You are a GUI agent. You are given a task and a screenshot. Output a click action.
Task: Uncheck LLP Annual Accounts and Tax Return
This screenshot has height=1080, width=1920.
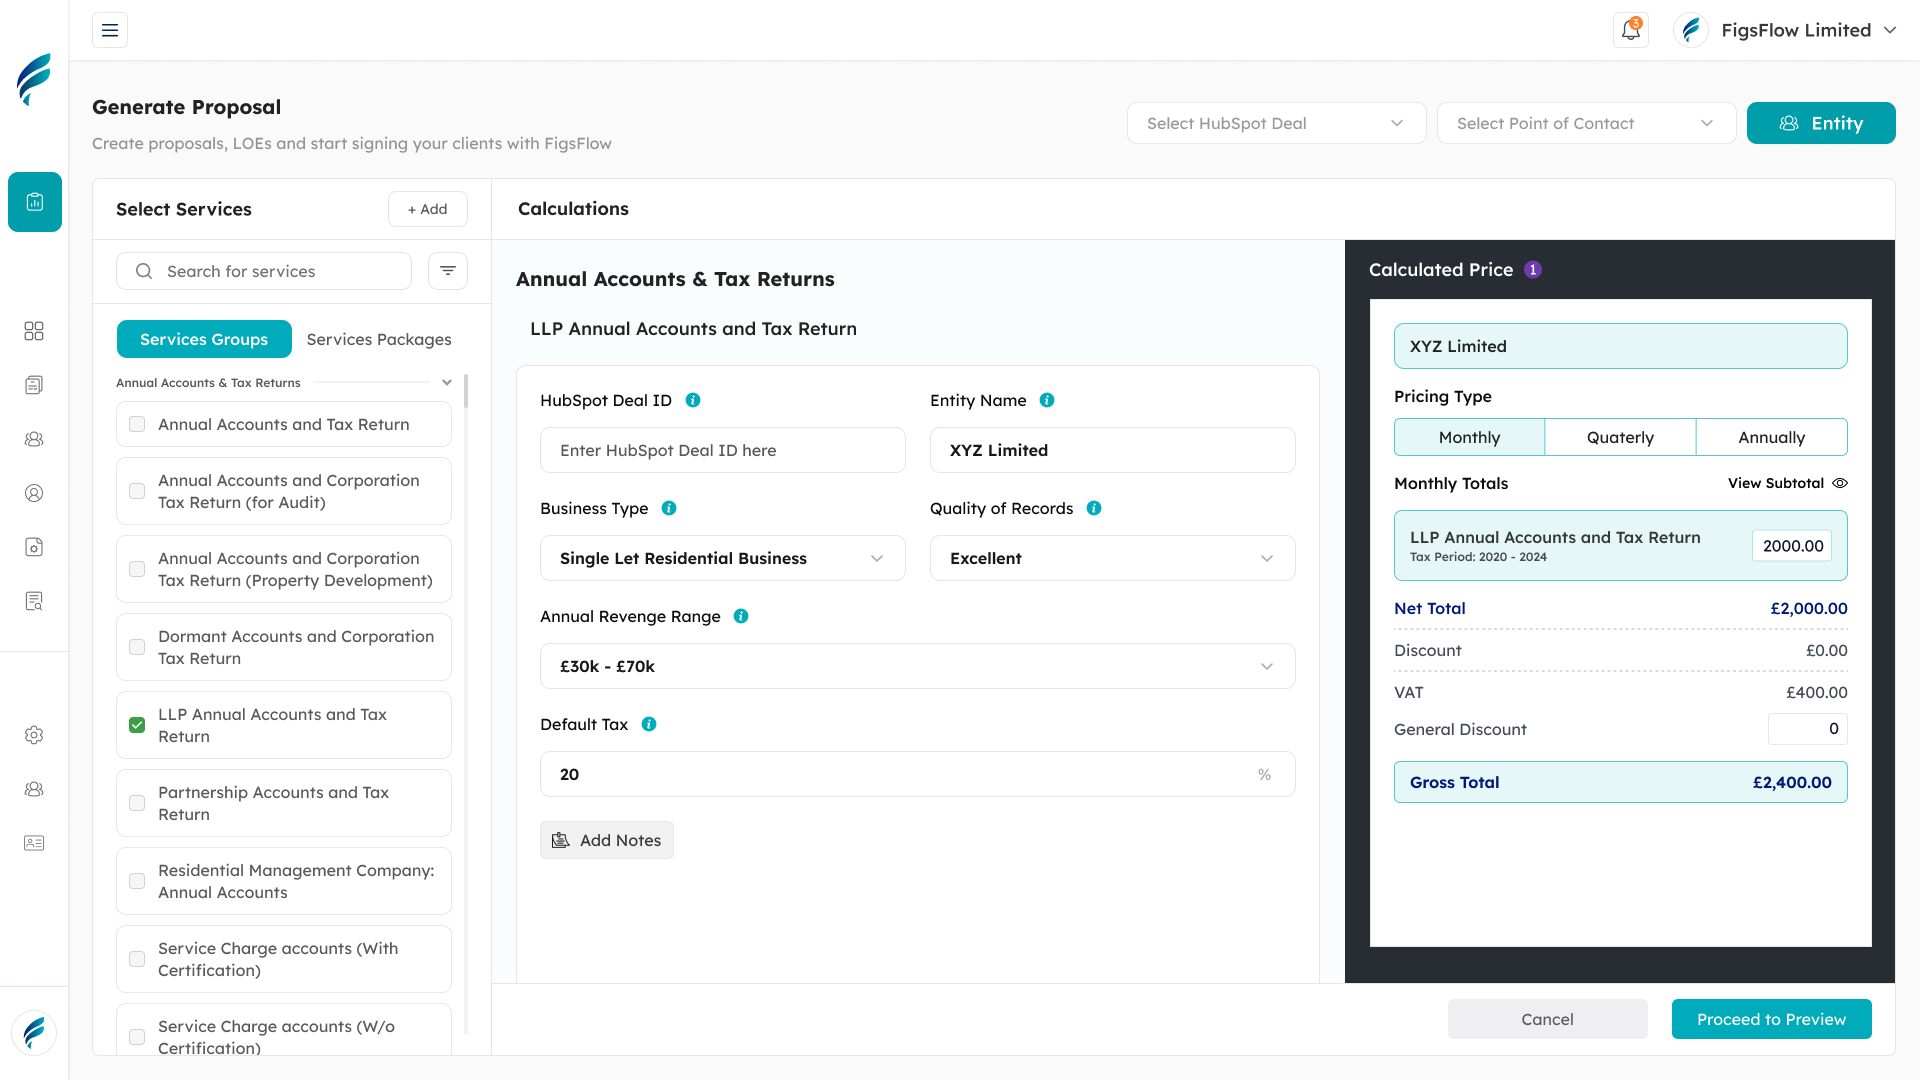pos(137,725)
